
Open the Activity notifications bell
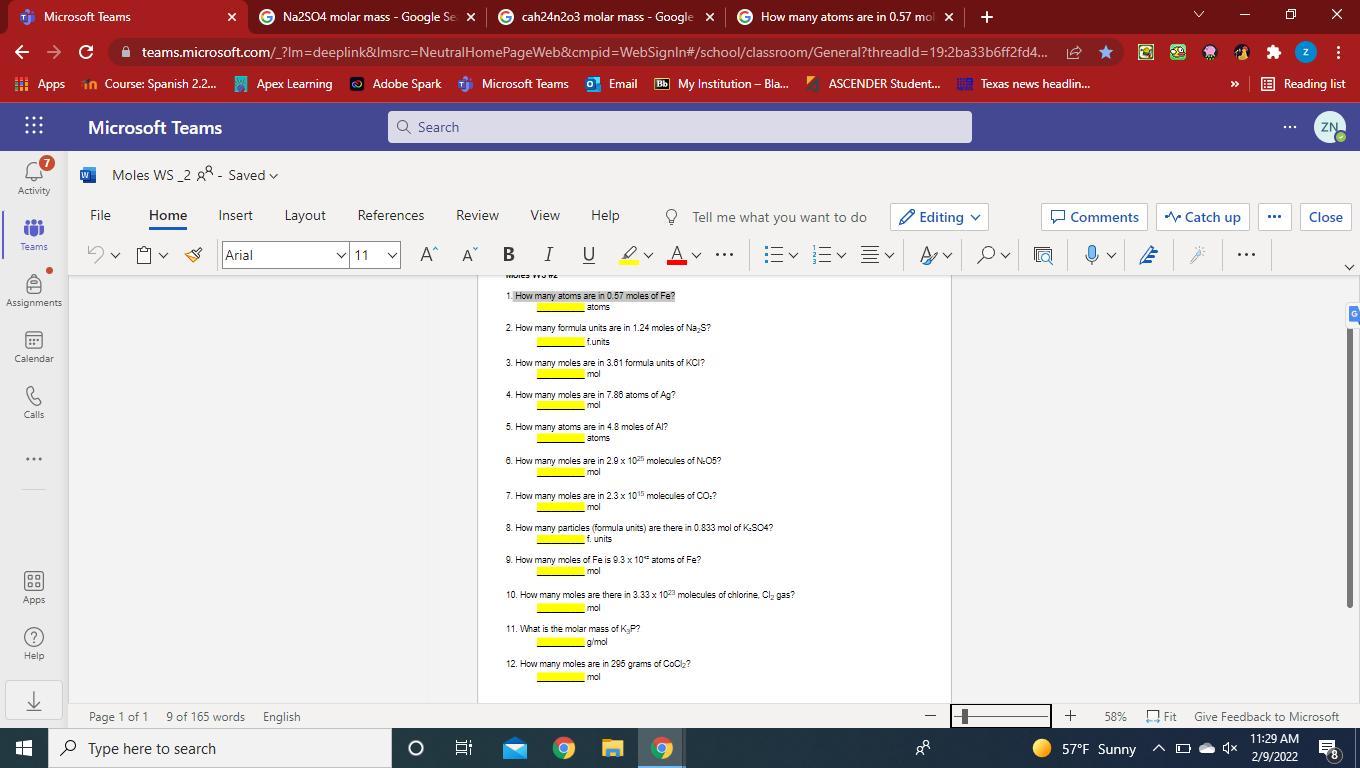coord(33,178)
